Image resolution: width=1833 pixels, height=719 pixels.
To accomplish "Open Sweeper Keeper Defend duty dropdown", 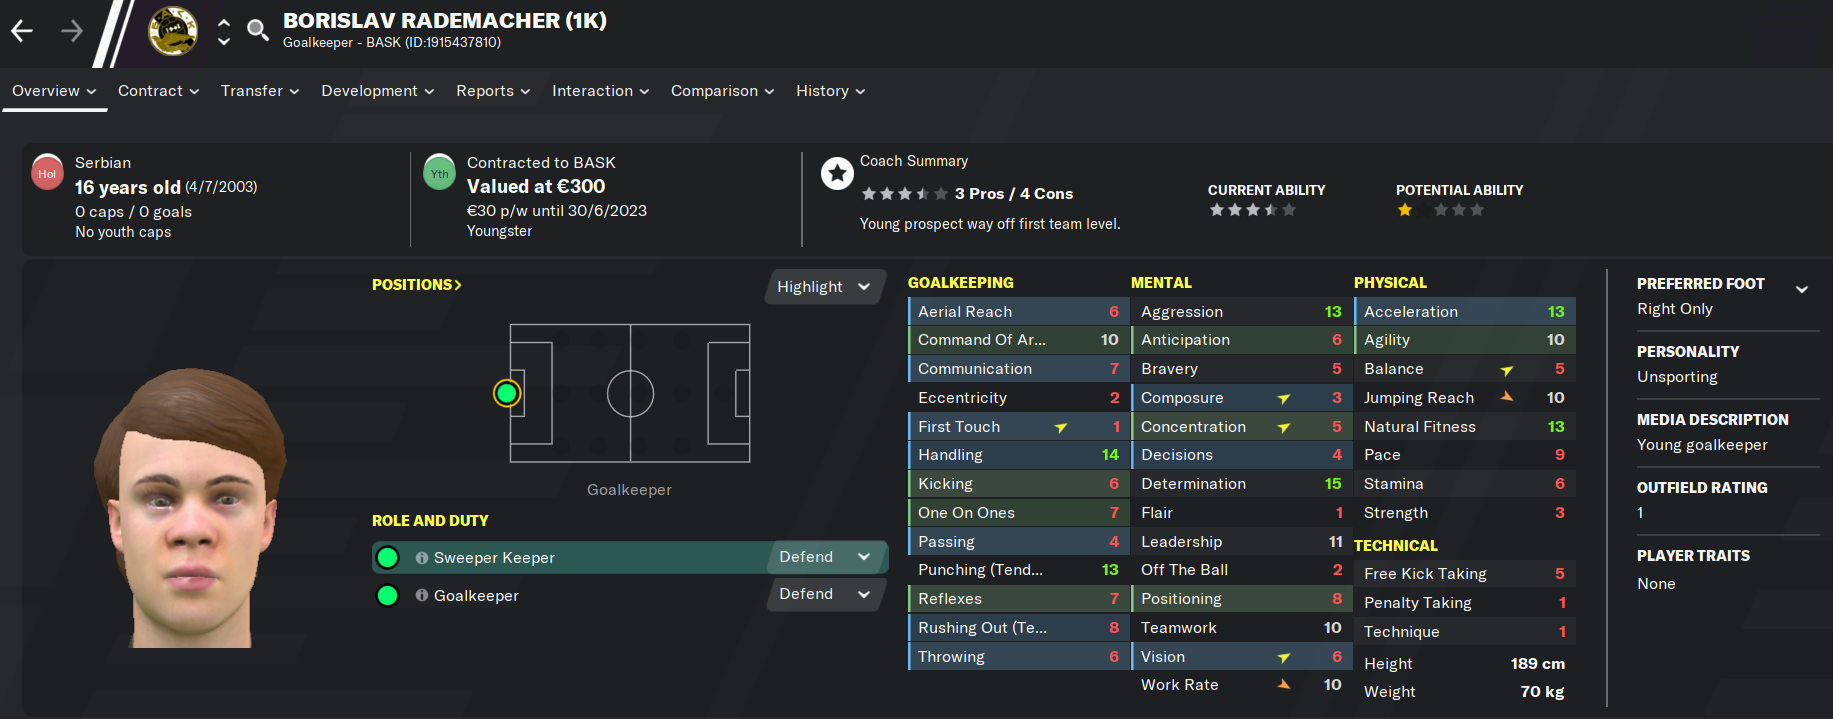I will (827, 557).
